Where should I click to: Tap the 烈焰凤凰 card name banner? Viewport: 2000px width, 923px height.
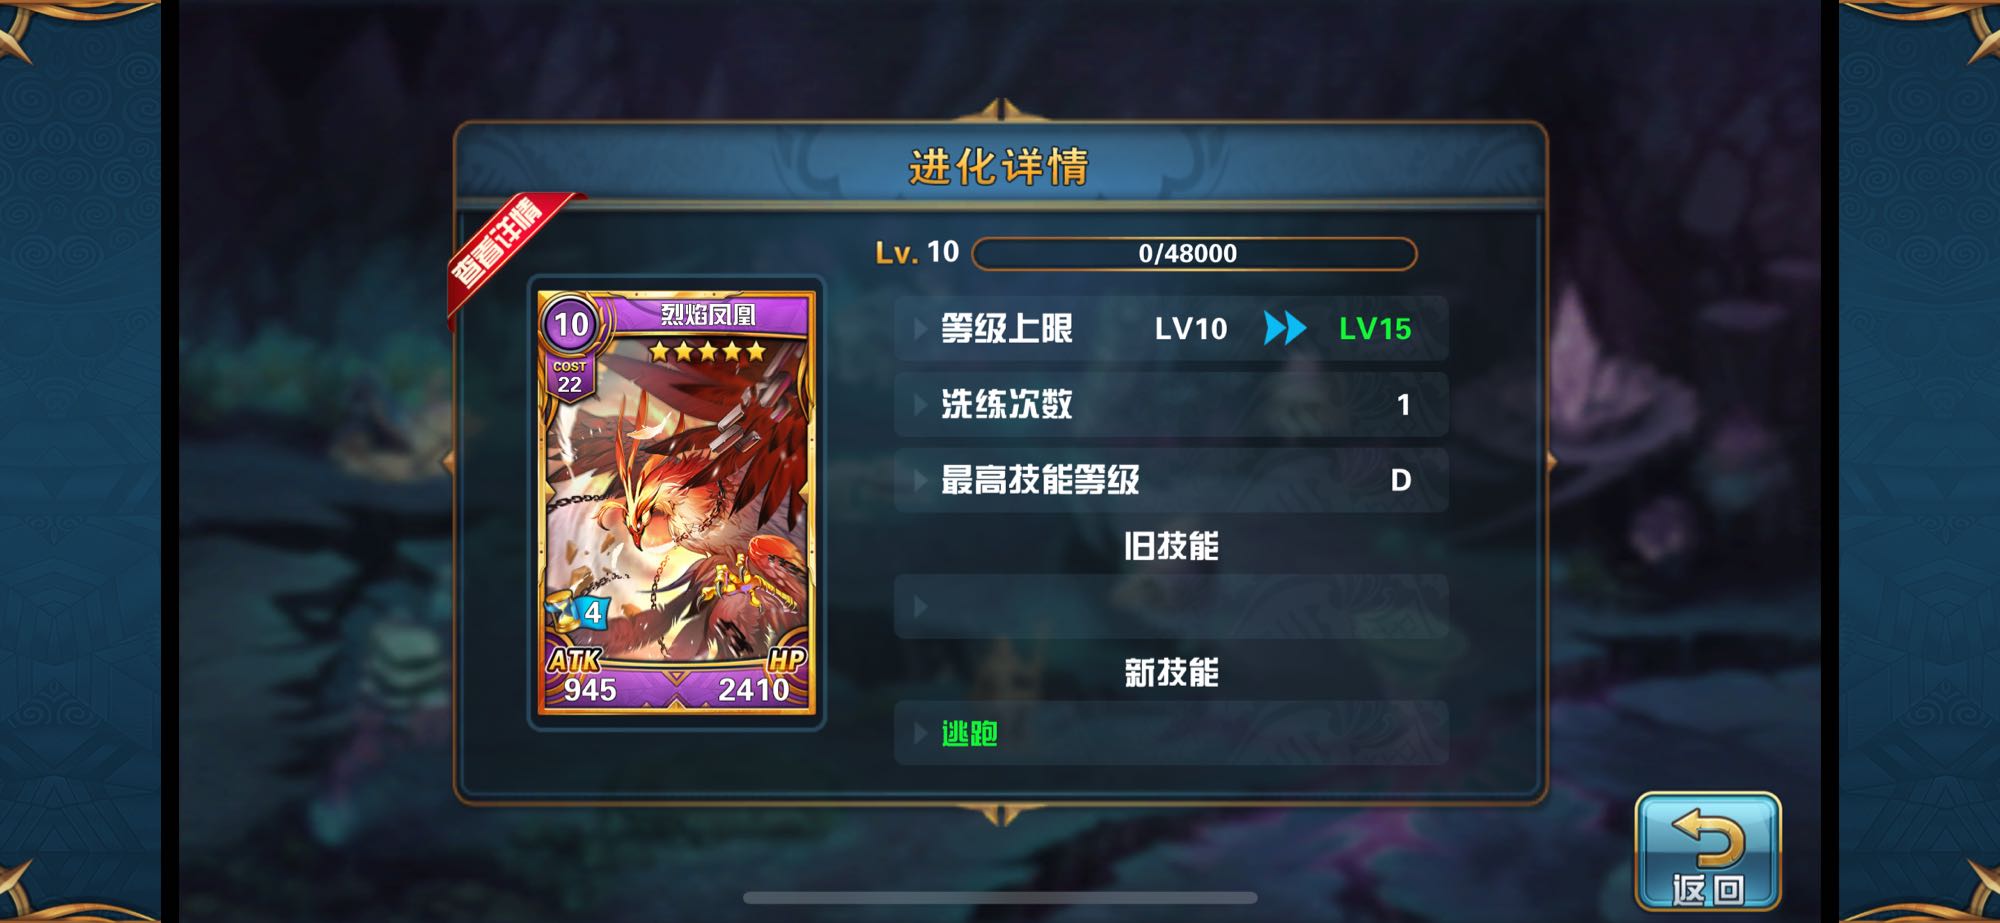[x=708, y=315]
